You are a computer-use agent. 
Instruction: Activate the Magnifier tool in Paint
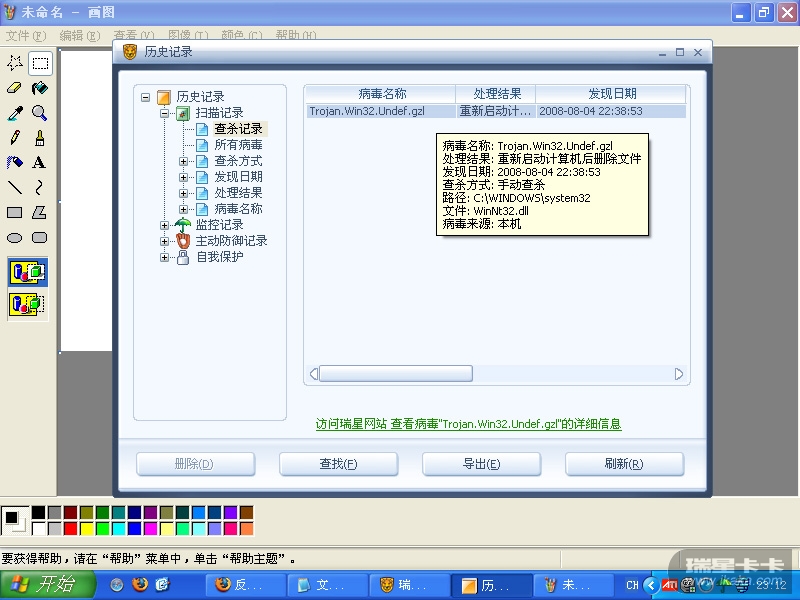[40, 113]
